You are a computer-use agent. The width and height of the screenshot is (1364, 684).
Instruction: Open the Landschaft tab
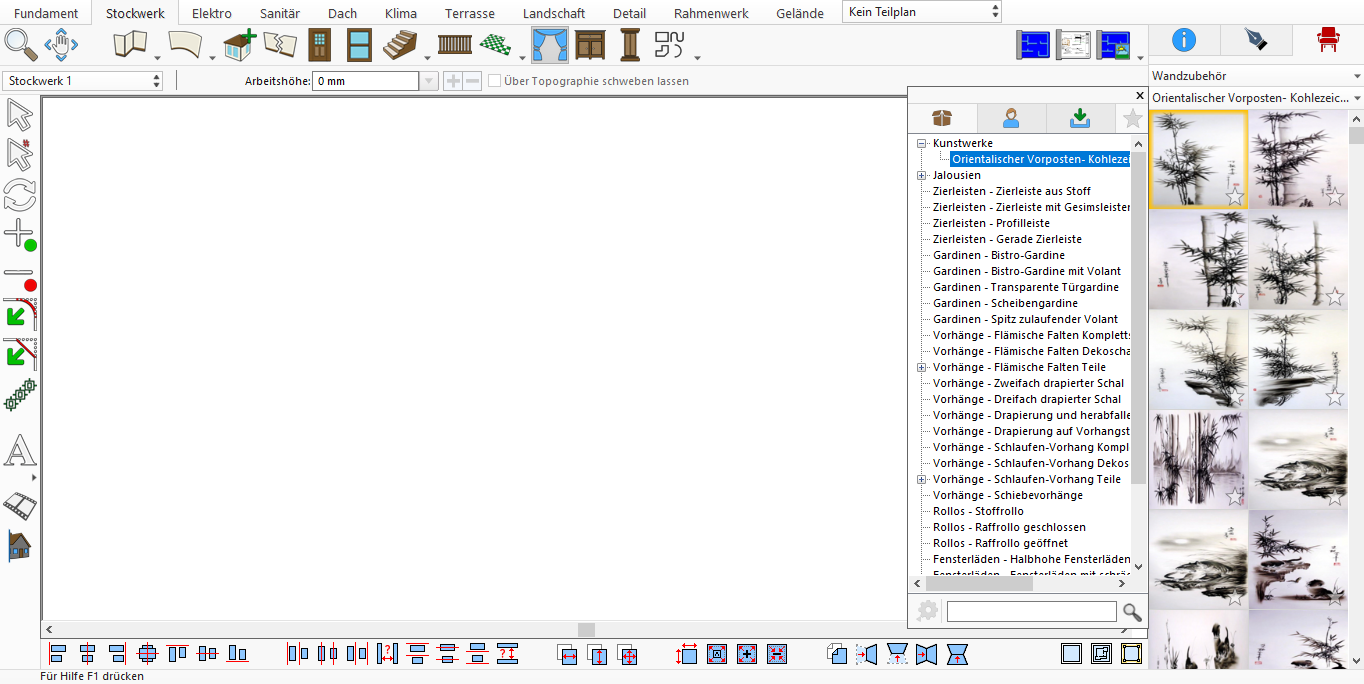coord(554,13)
